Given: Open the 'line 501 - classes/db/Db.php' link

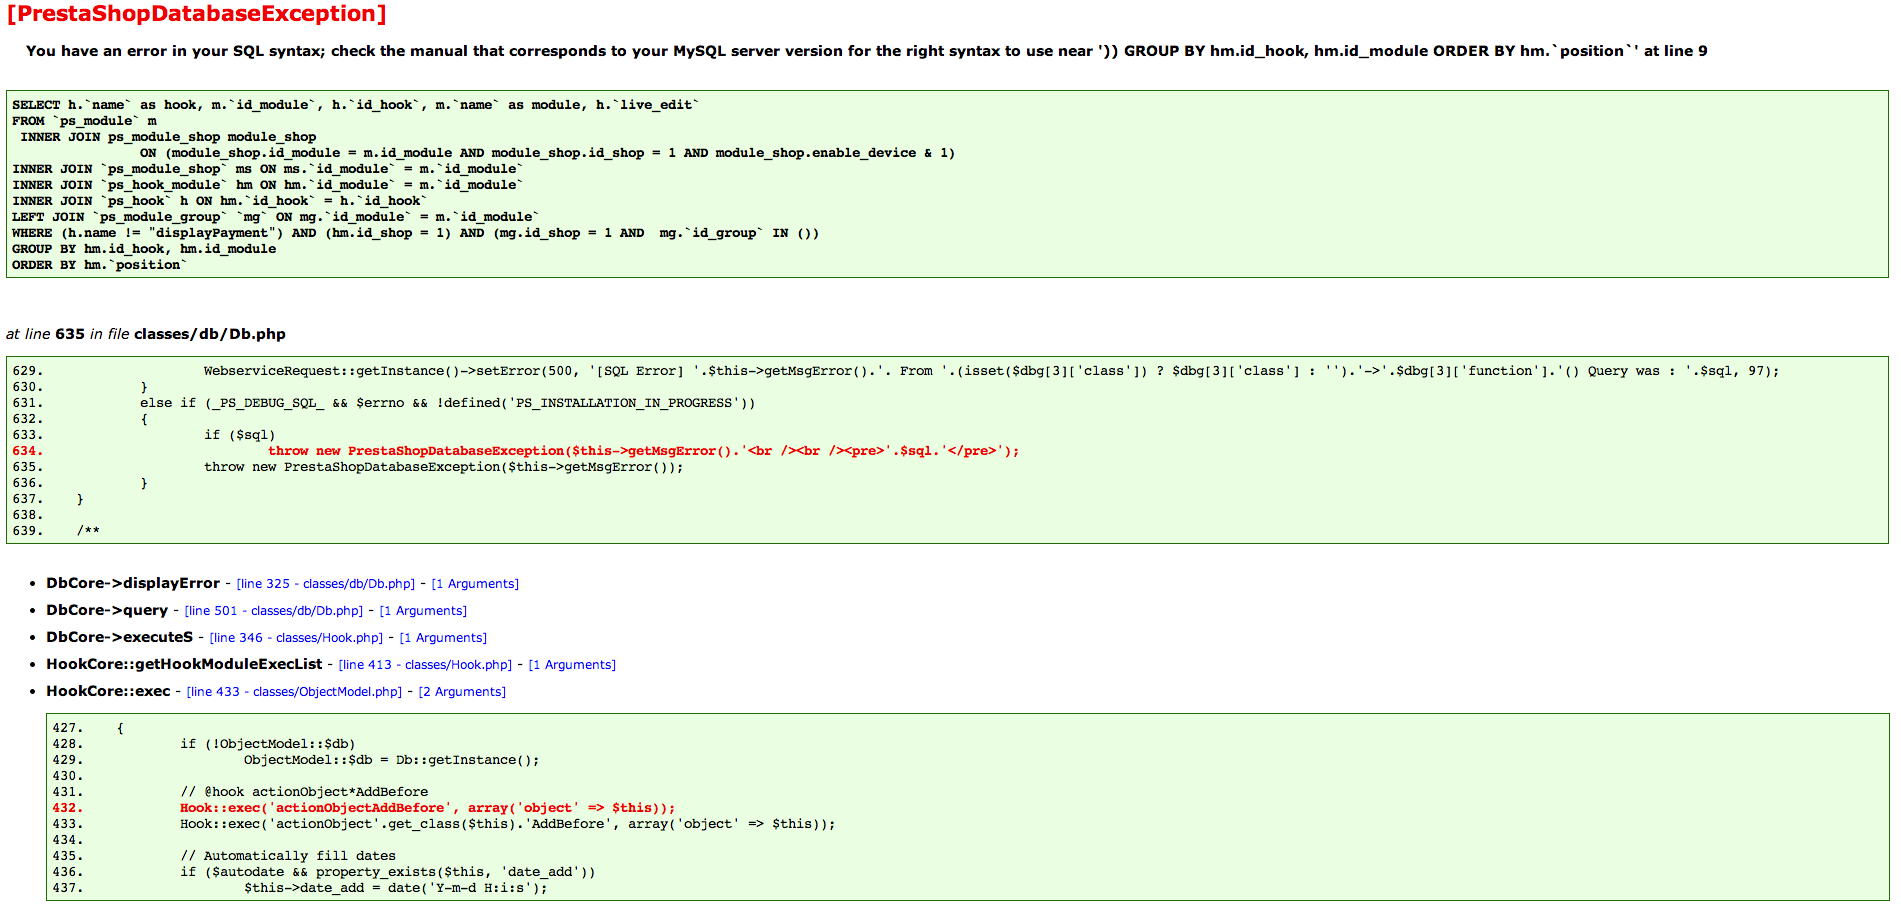Looking at the screenshot, I should coord(274,611).
